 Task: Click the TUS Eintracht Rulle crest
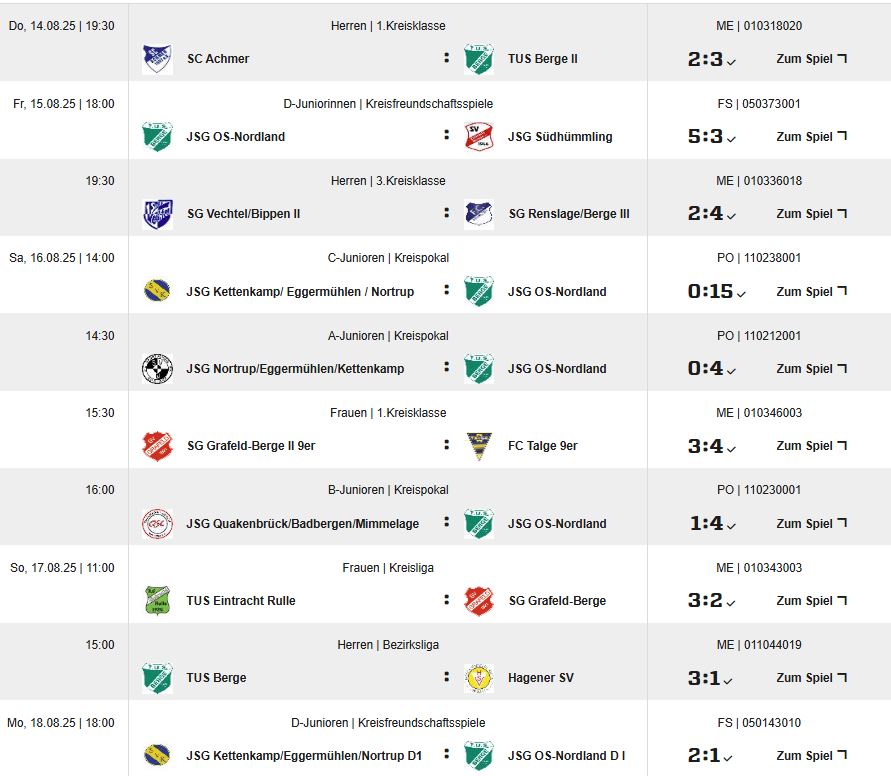coord(157,600)
